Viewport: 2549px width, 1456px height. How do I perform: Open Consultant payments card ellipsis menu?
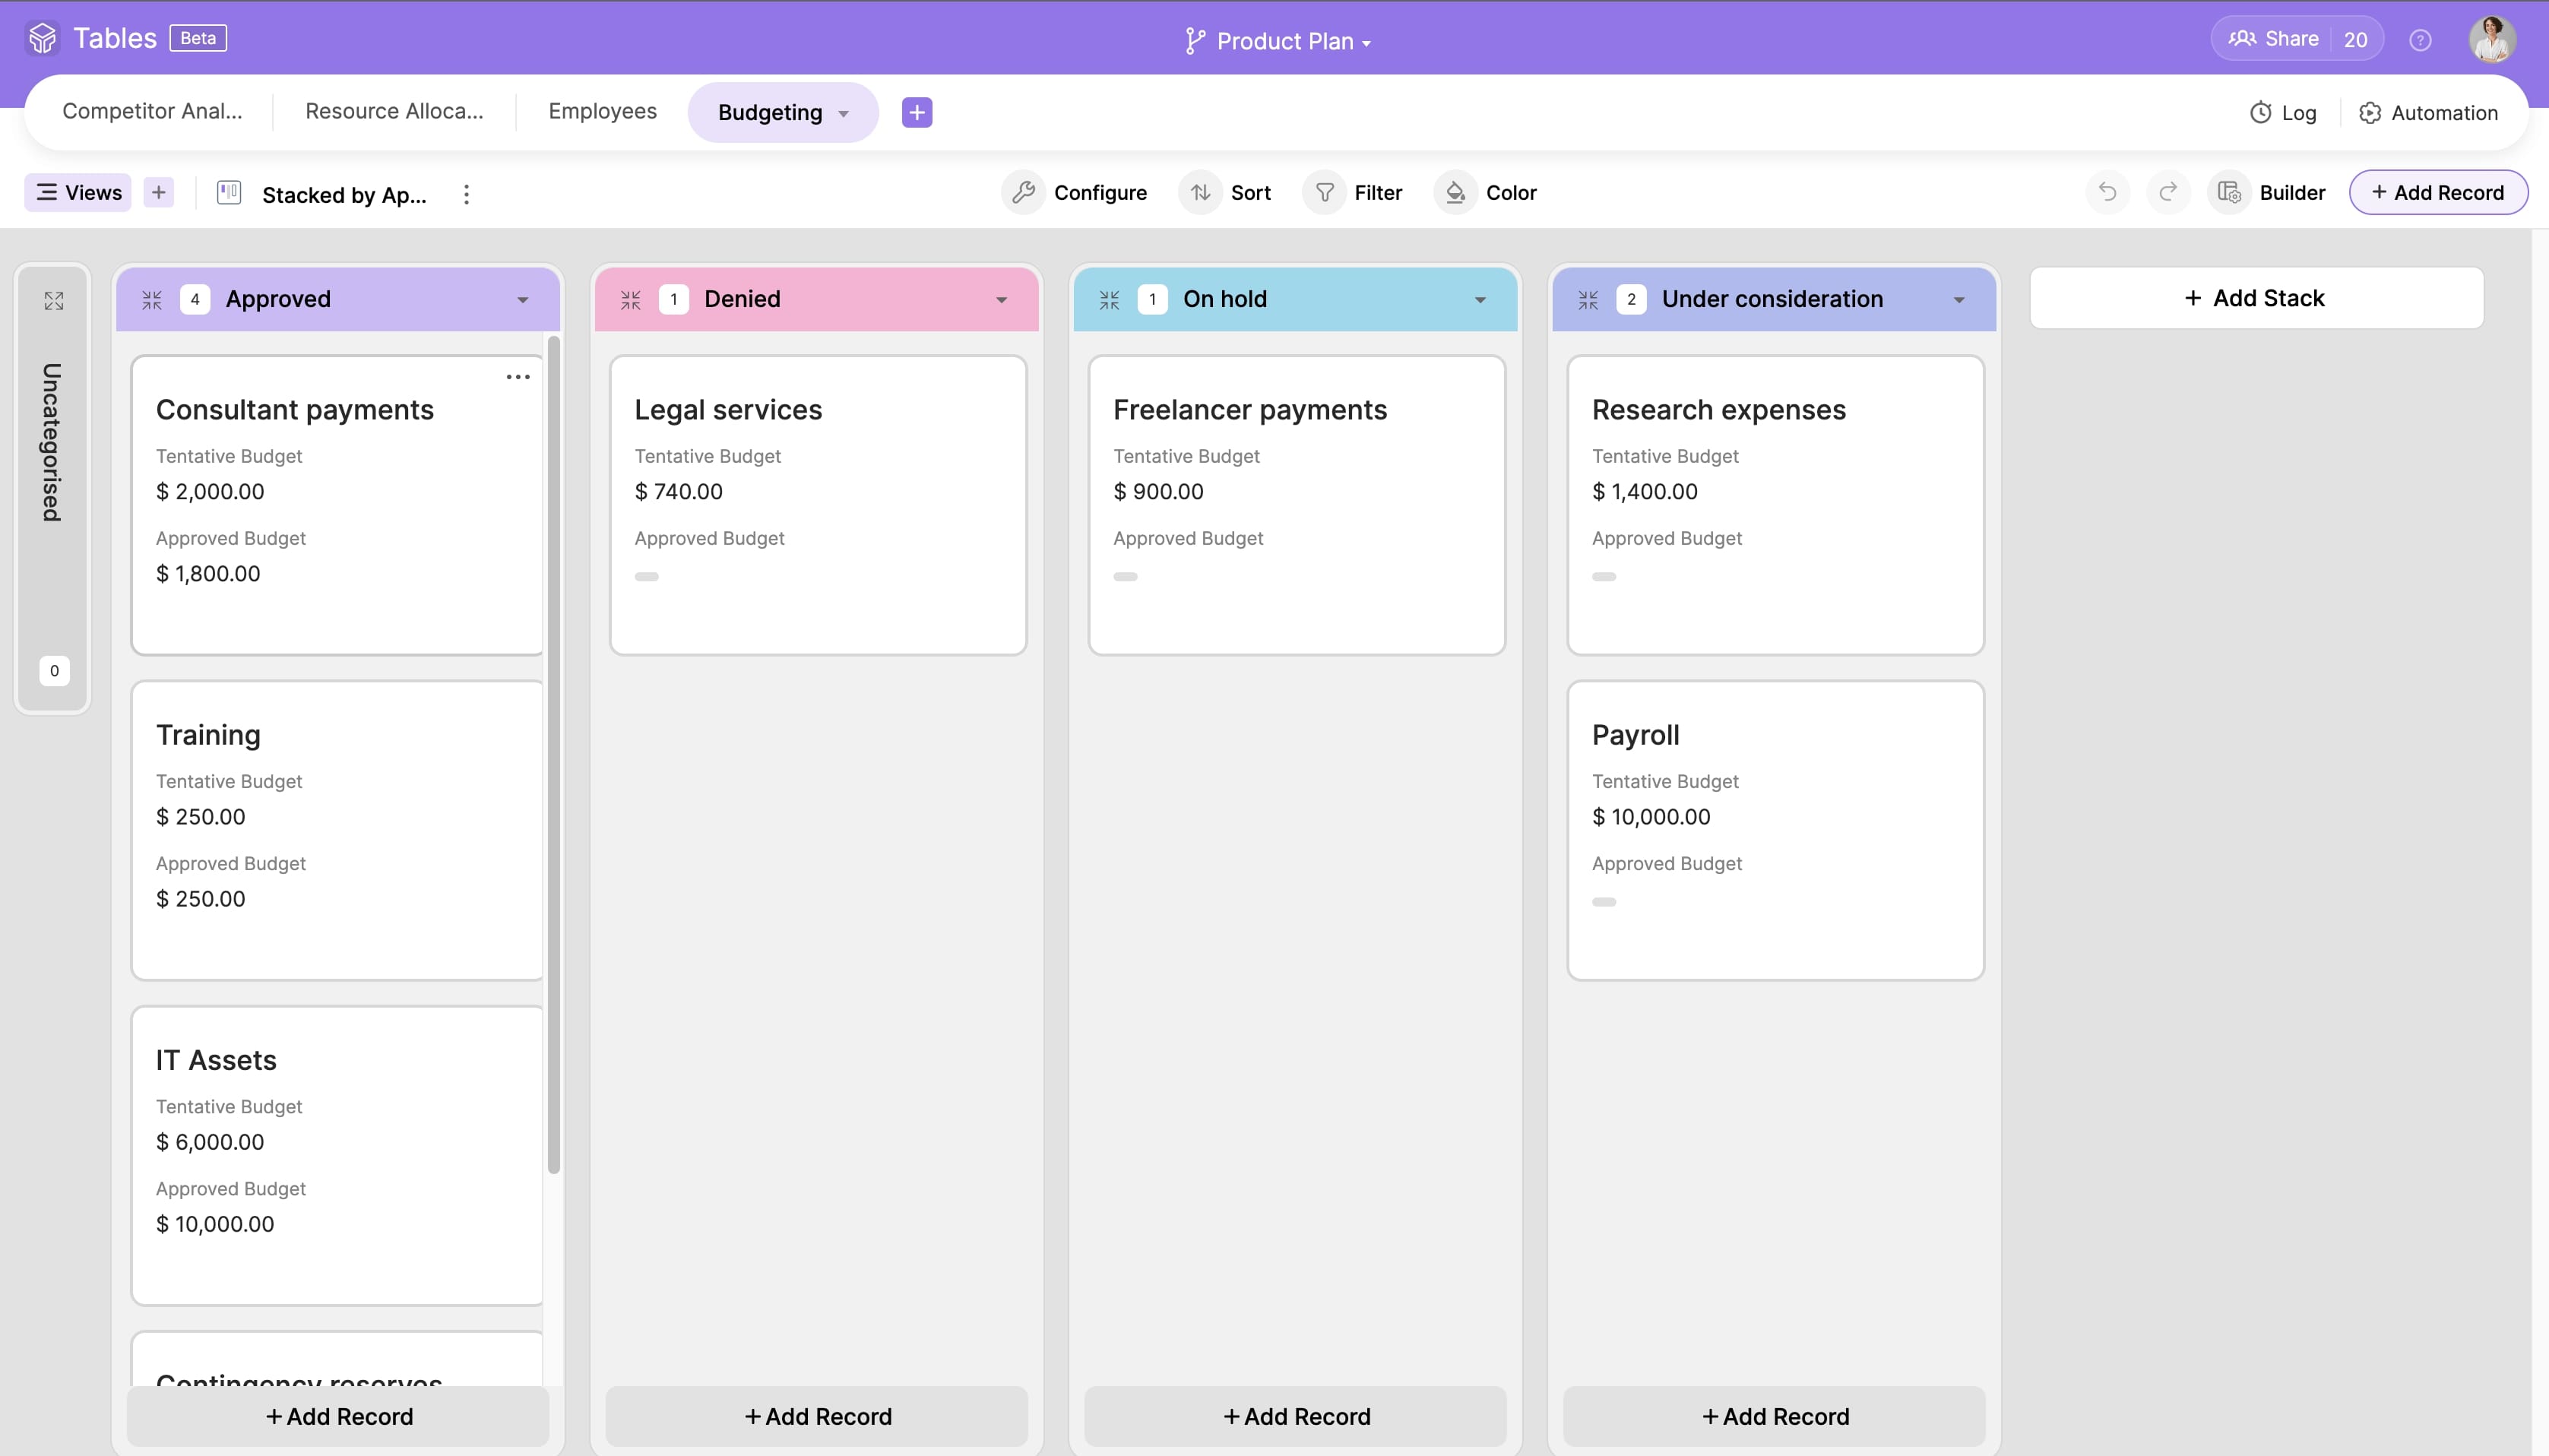(x=518, y=377)
